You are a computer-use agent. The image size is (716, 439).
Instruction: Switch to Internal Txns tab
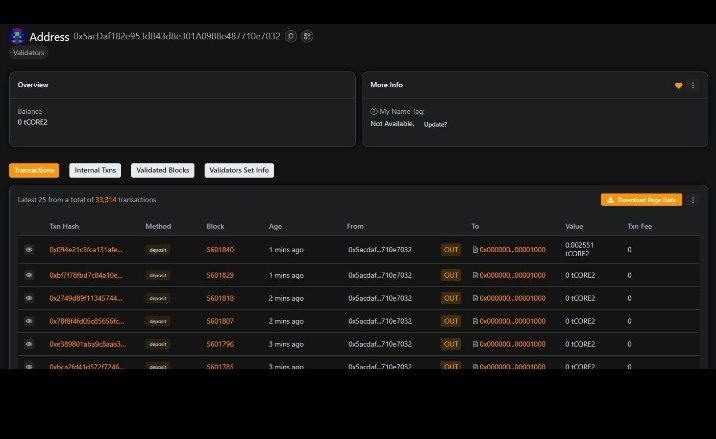point(95,170)
